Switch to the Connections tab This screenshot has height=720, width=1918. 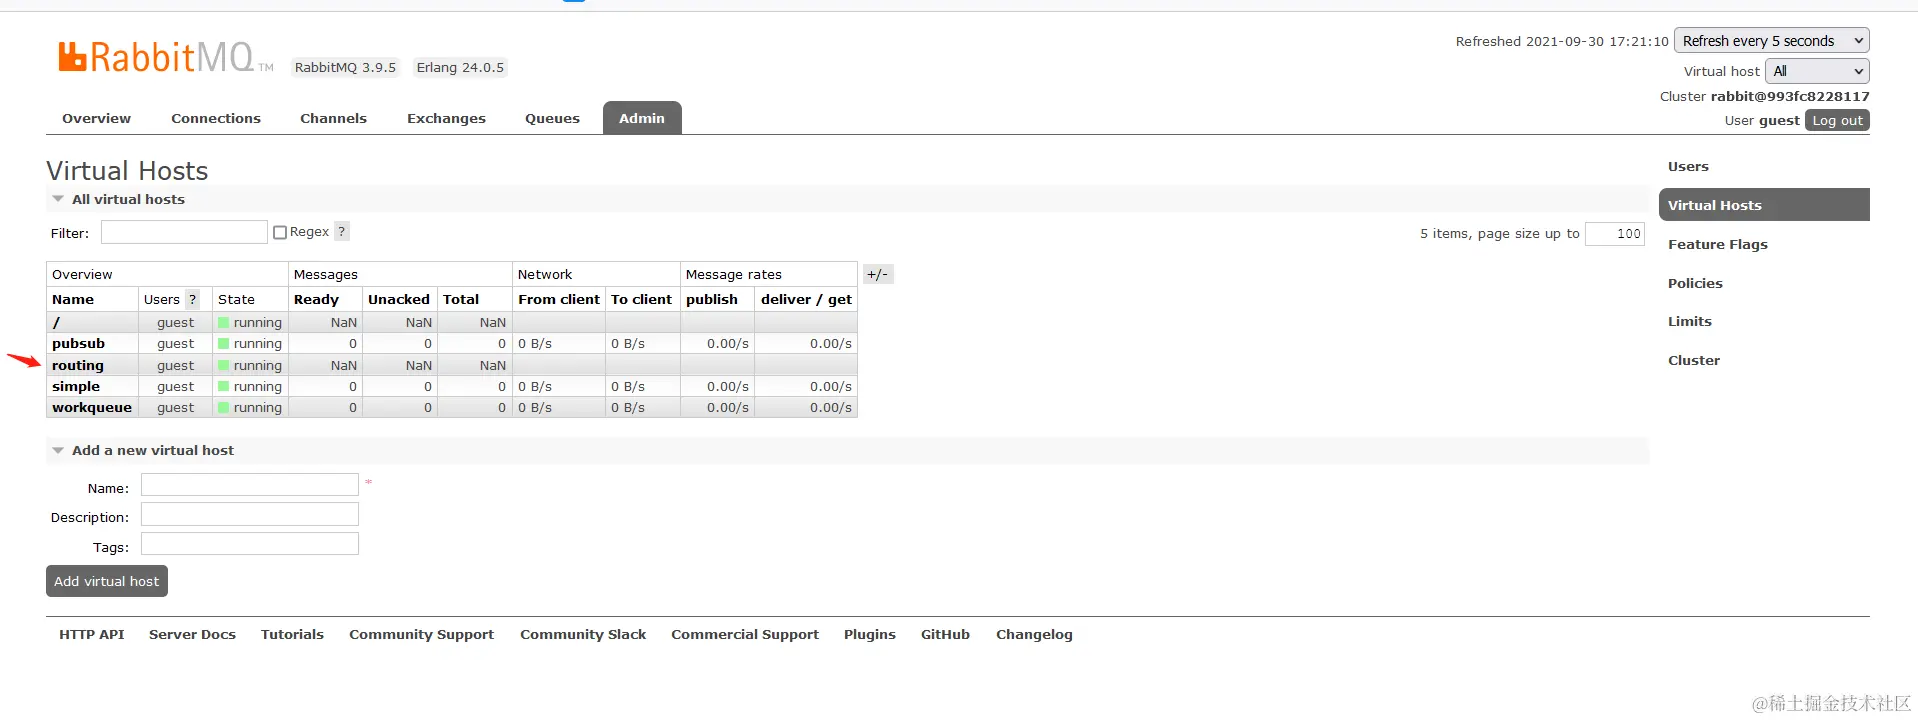coord(216,118)
